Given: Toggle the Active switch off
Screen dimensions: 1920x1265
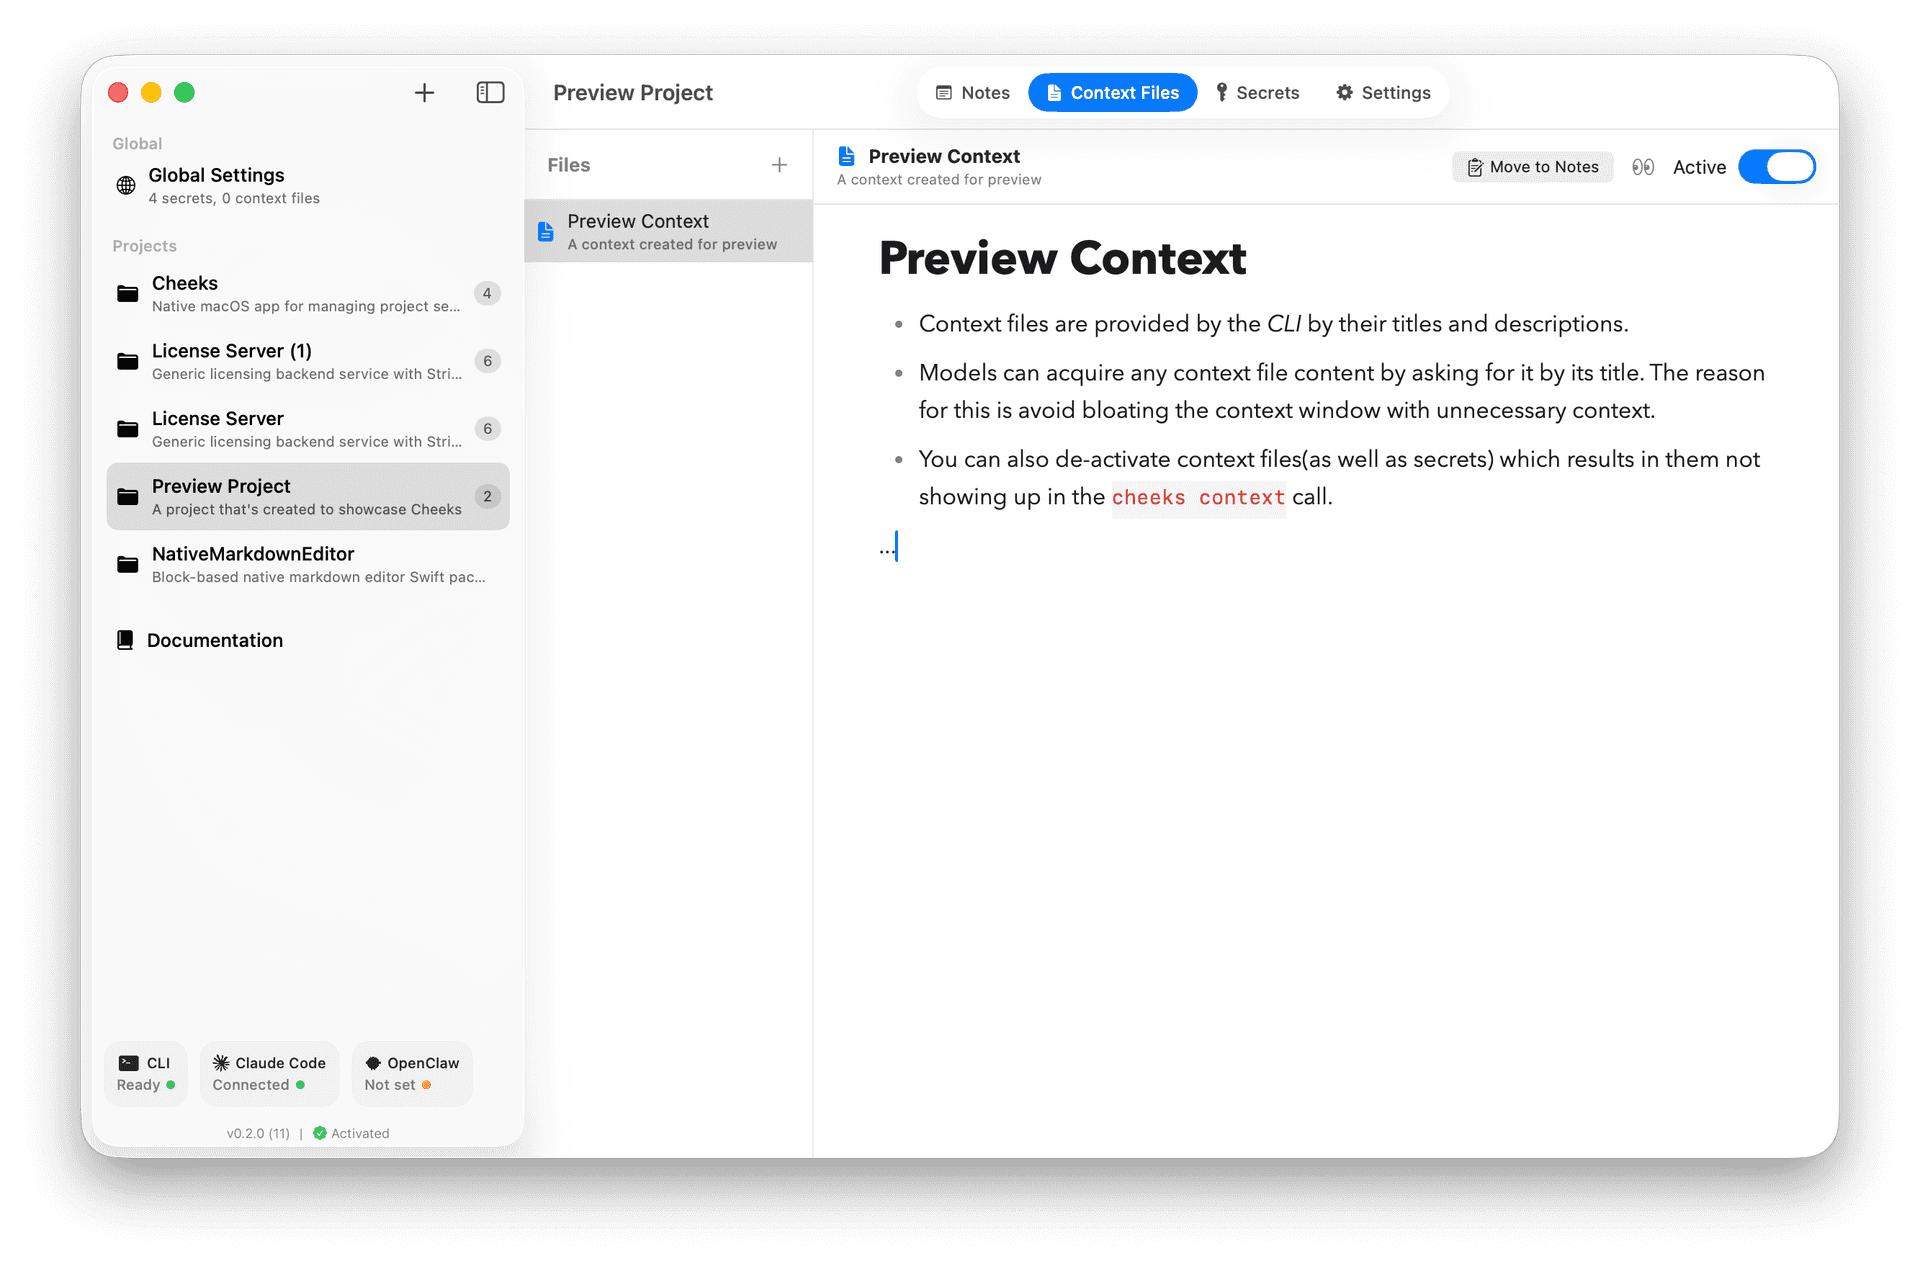Looking at the screenshot, I should tap(1776, 167).
